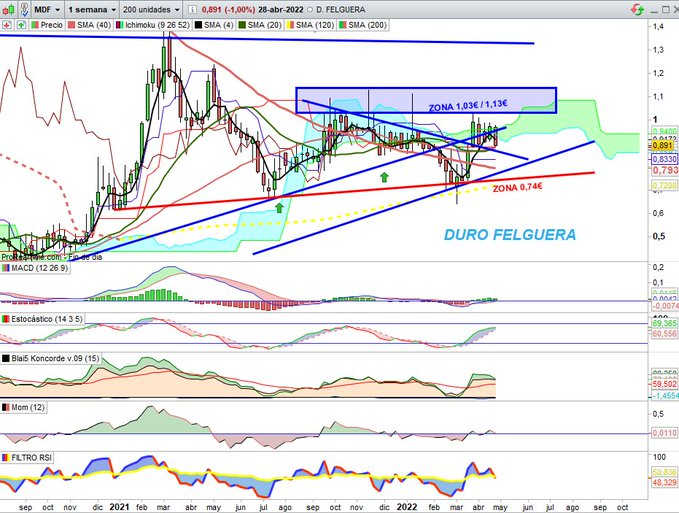Open SMA (200) indicator label
This screenshot has height=513, width=679.
367,25
